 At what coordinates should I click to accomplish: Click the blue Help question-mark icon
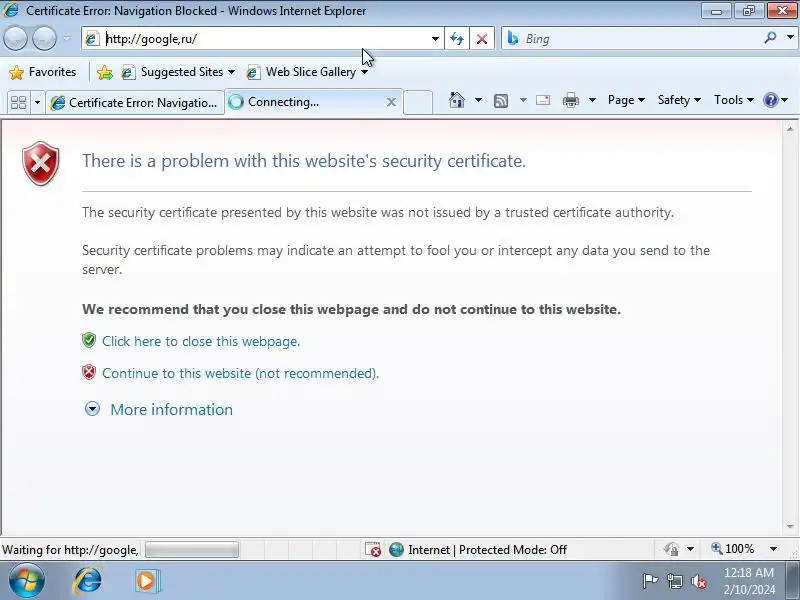click(770, 100)
